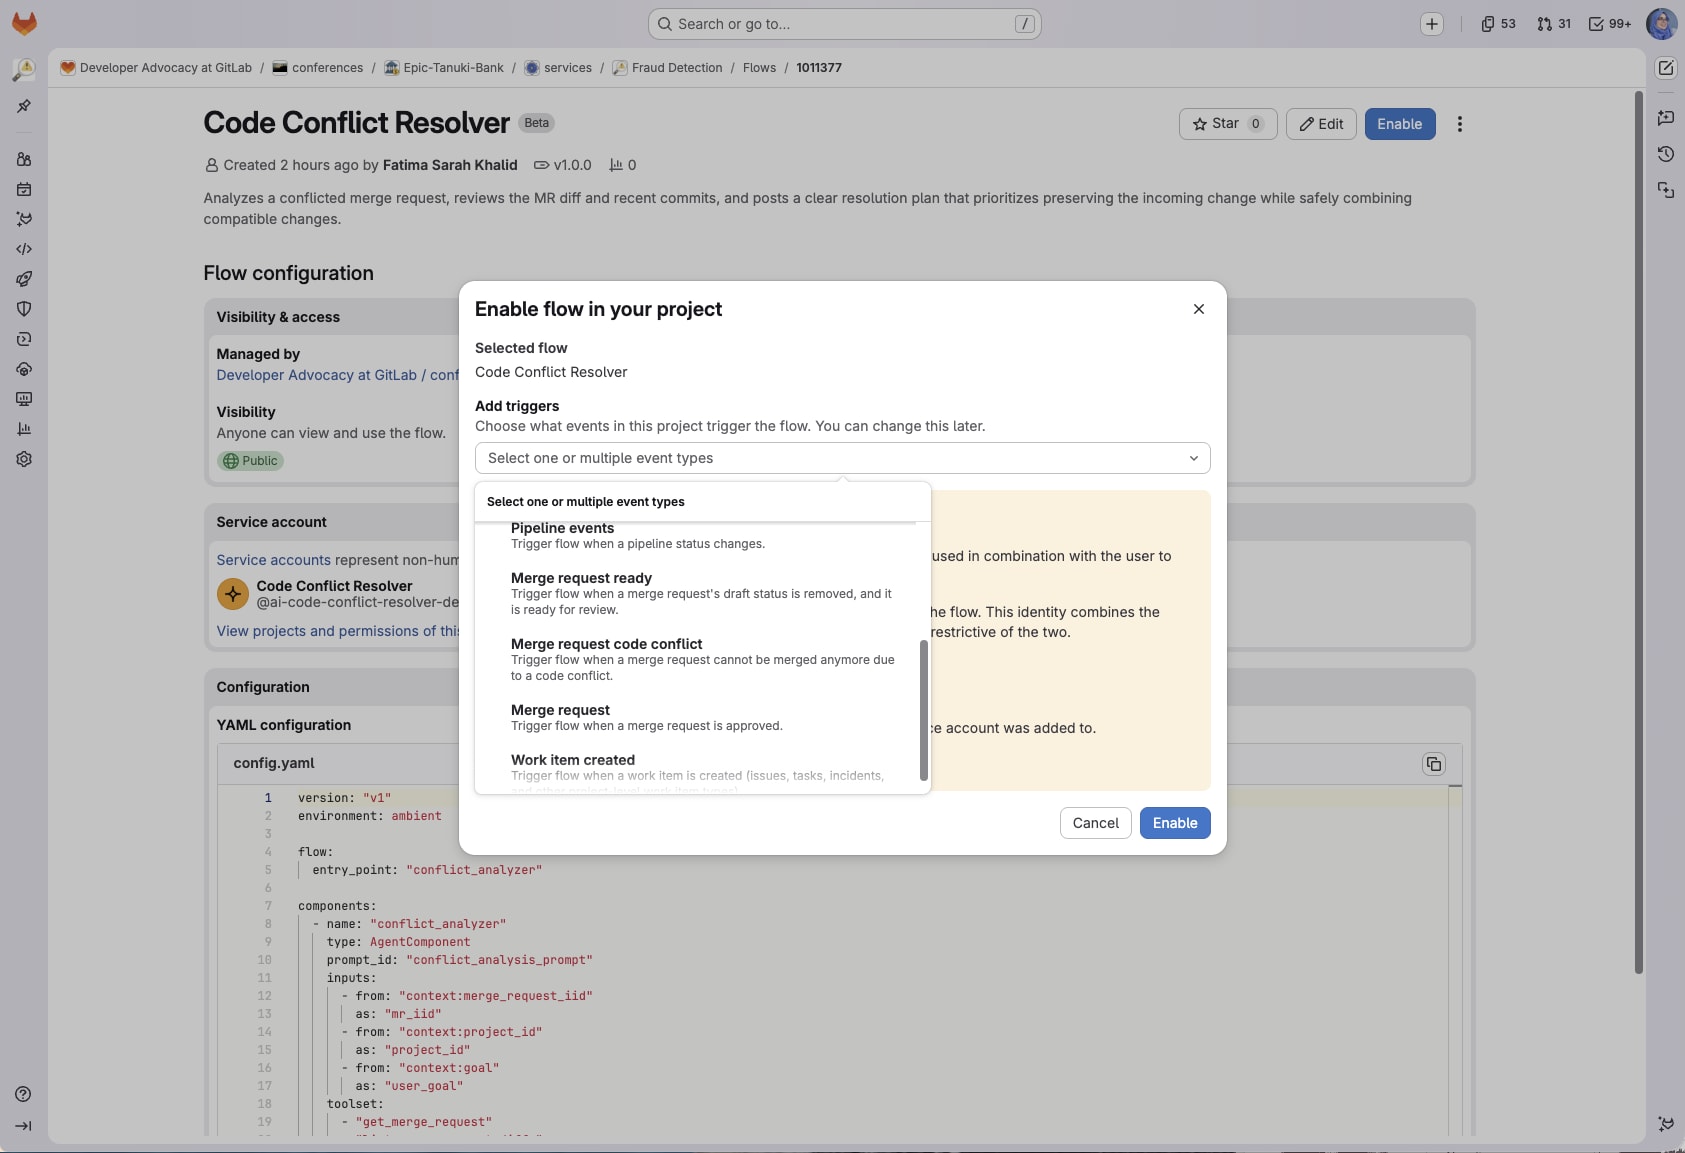Open the Managed by group link
This screenshot has height=1153, width=1685.
[x=338, y=375]
